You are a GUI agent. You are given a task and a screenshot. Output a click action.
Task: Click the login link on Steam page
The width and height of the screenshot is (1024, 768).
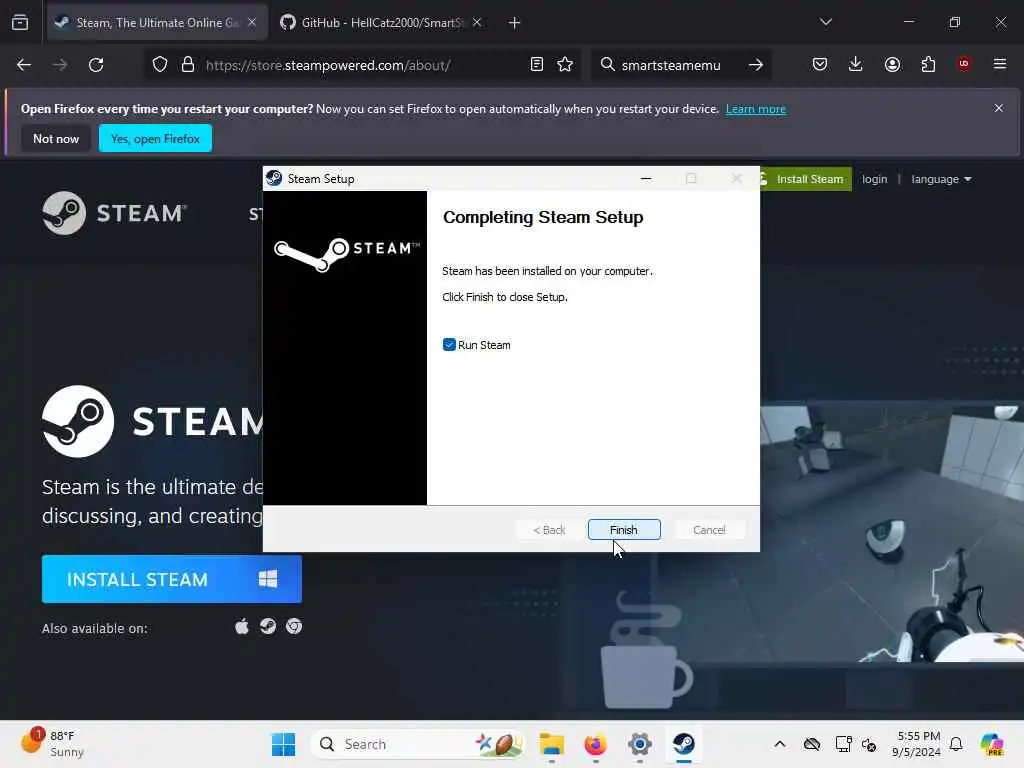(874, 179)
